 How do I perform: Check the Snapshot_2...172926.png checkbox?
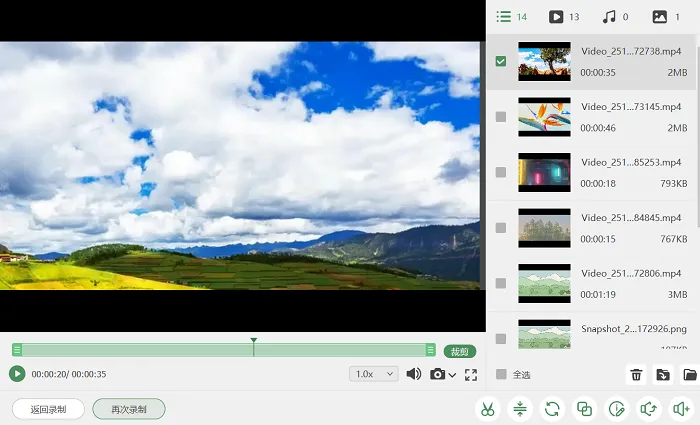pos(501,338)
